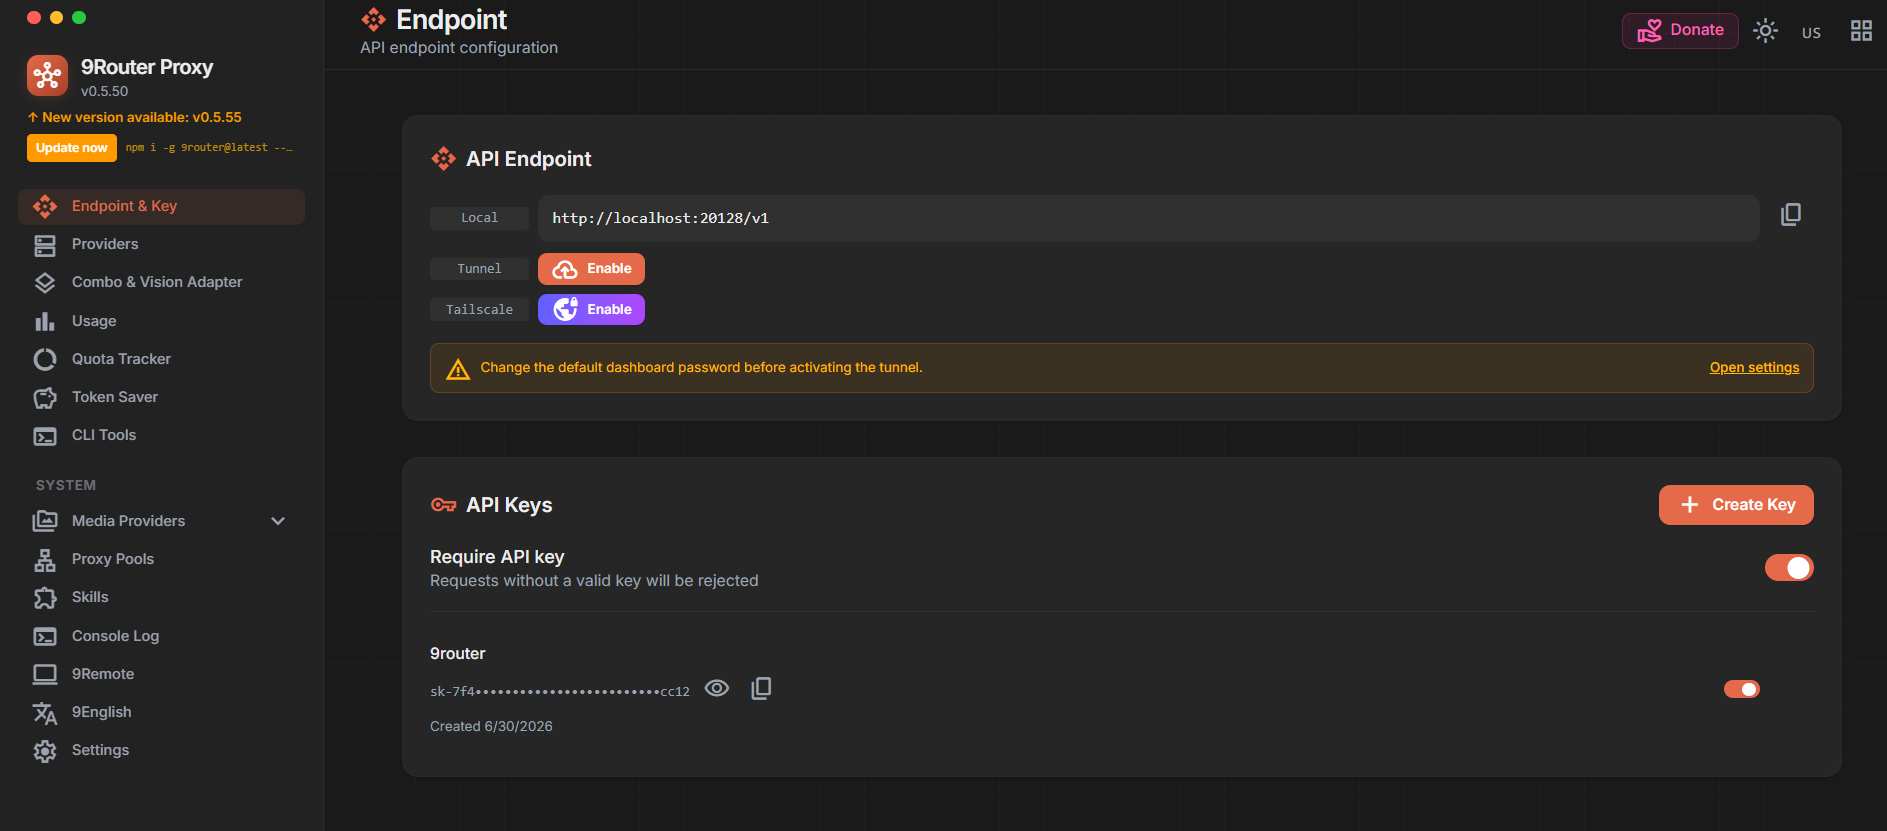Click the 'Created 6/30/2026' date text
The width and height of the screenshot is (1887, 831).
click(491, 727)
